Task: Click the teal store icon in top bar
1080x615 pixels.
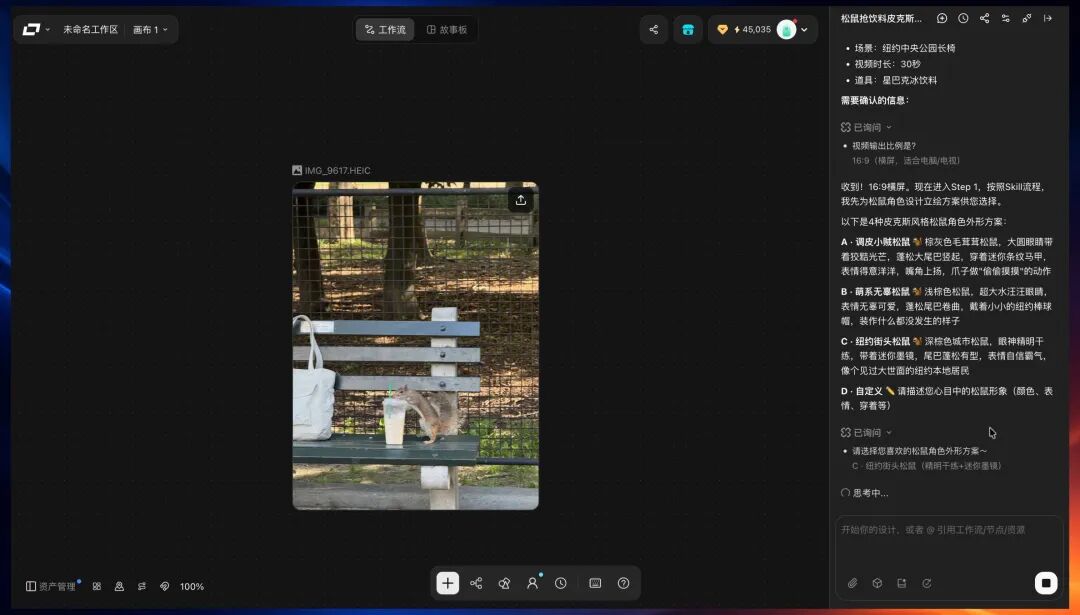Action: [687, 30]
